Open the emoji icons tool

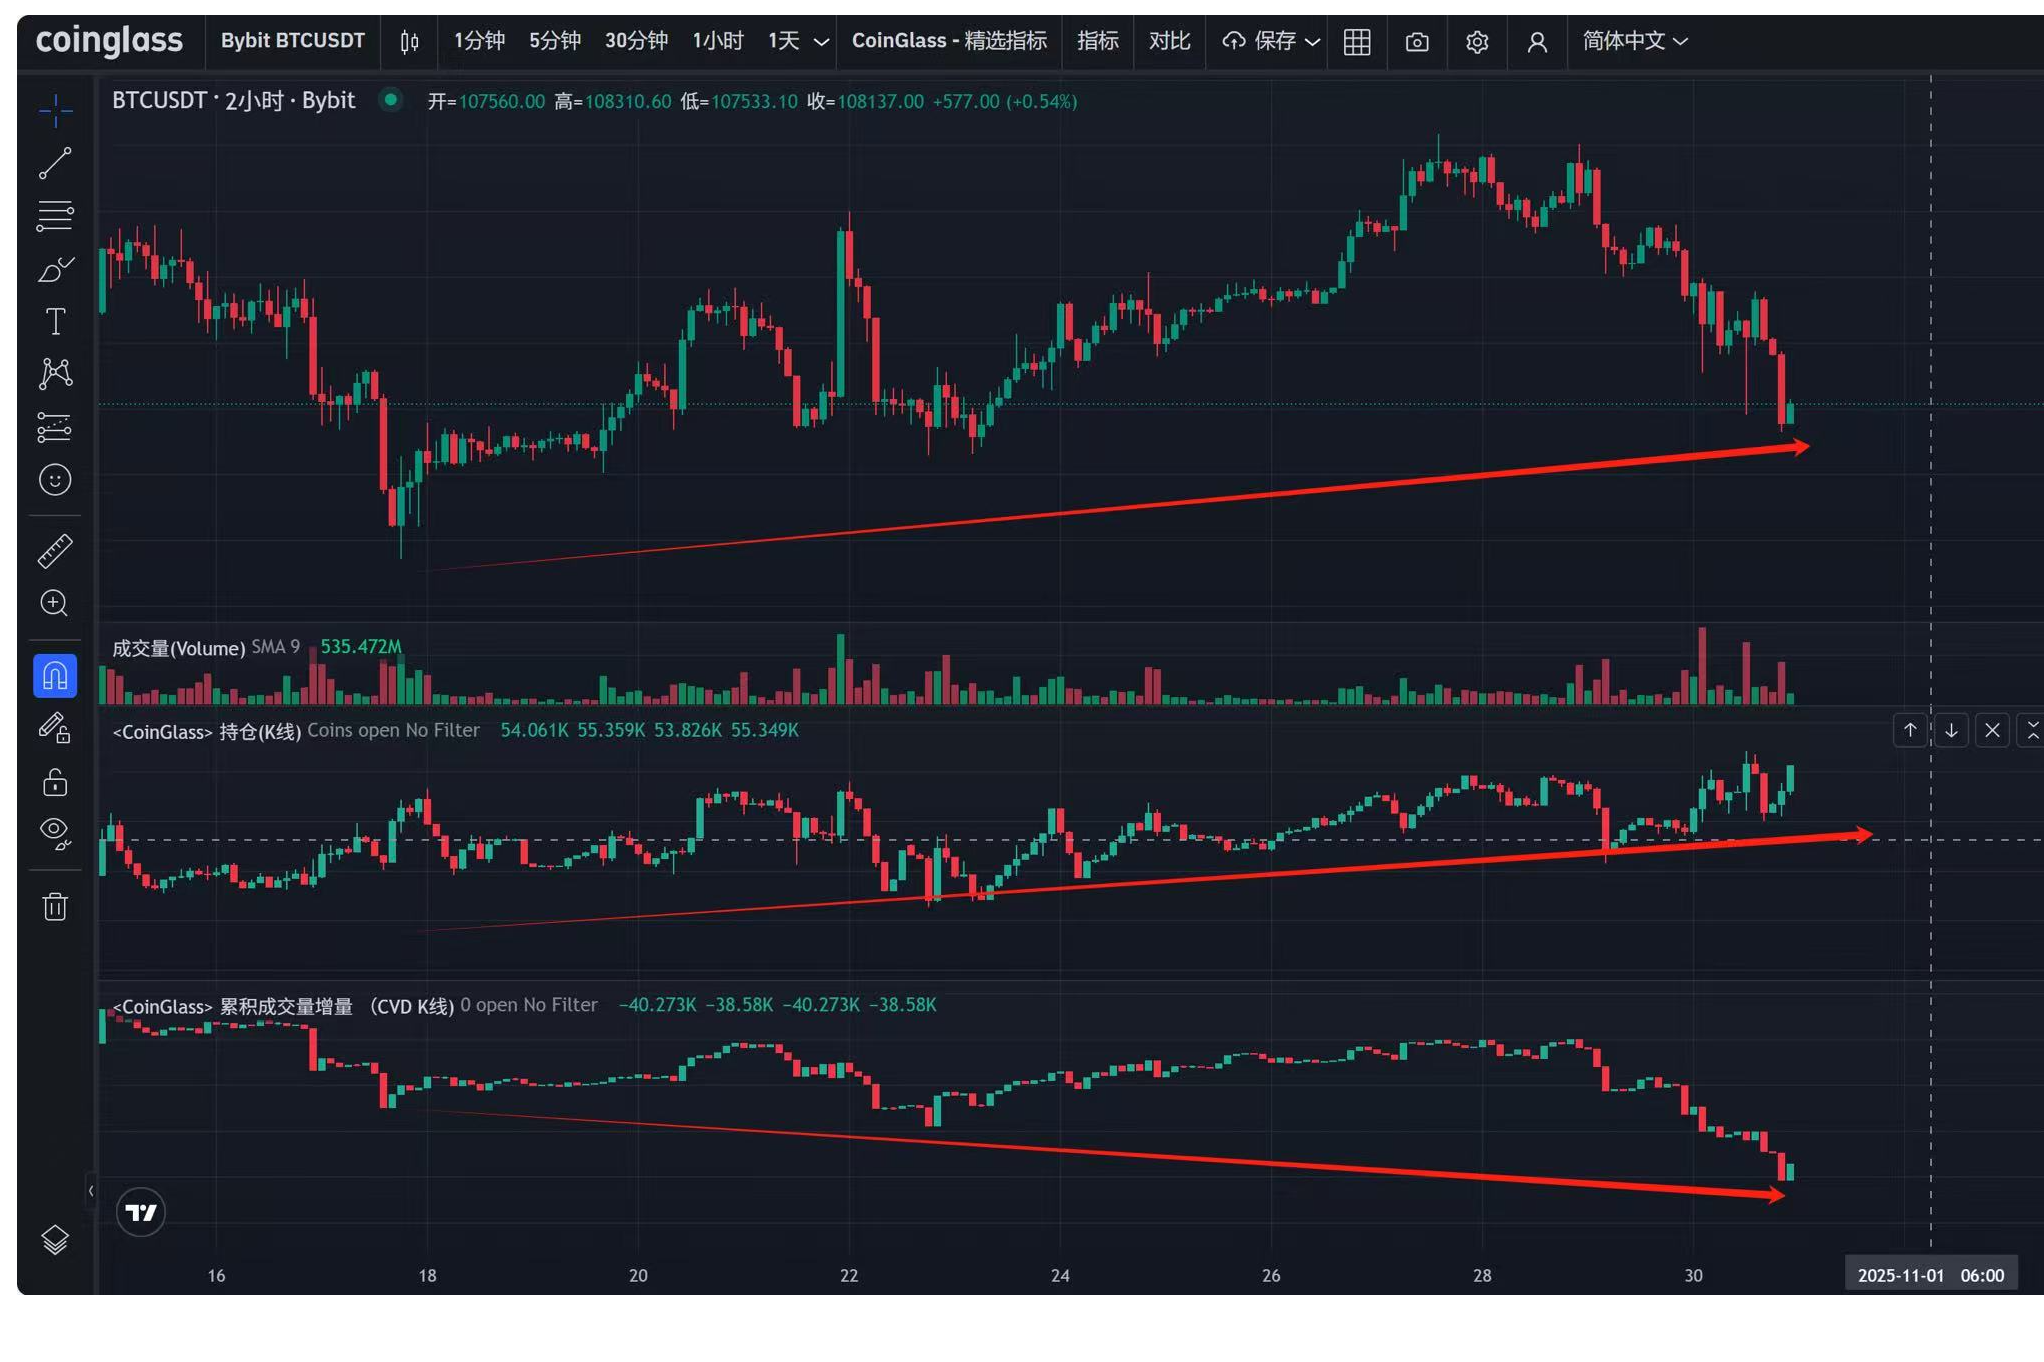[55, 480]
